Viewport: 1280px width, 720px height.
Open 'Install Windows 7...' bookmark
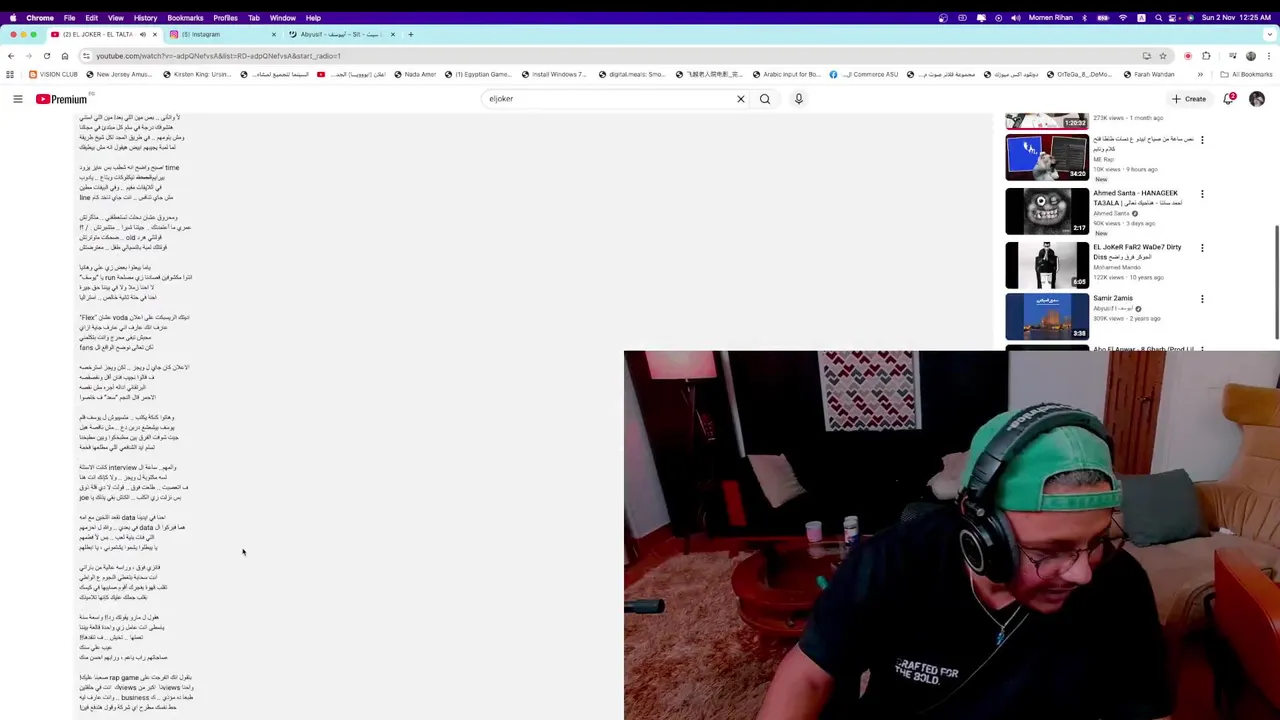553,74
